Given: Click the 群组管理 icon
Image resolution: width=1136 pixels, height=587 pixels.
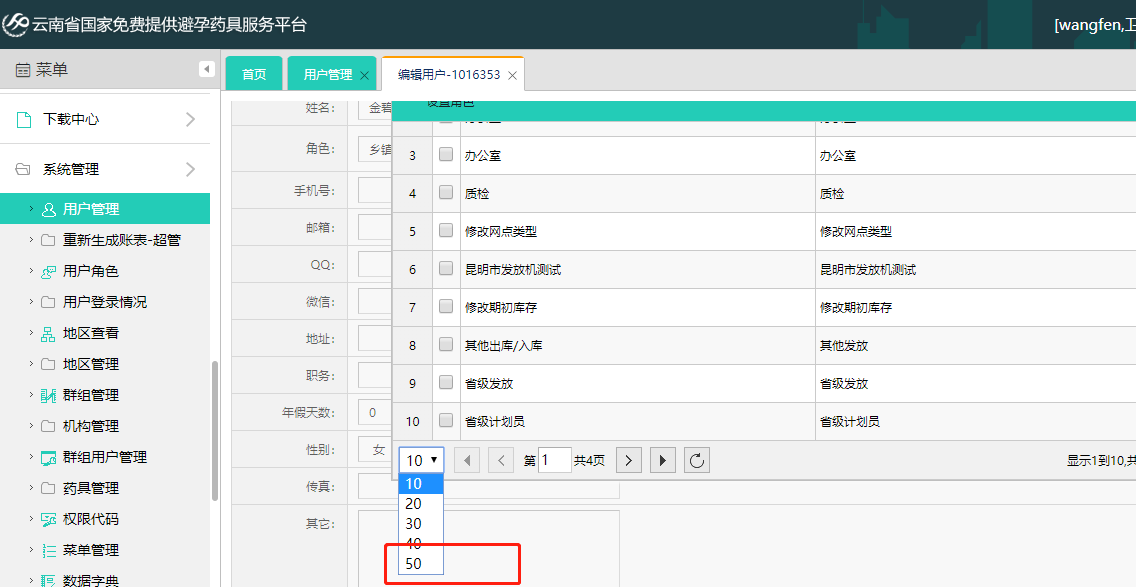Looking at the screenshot, I should point(49,396).
